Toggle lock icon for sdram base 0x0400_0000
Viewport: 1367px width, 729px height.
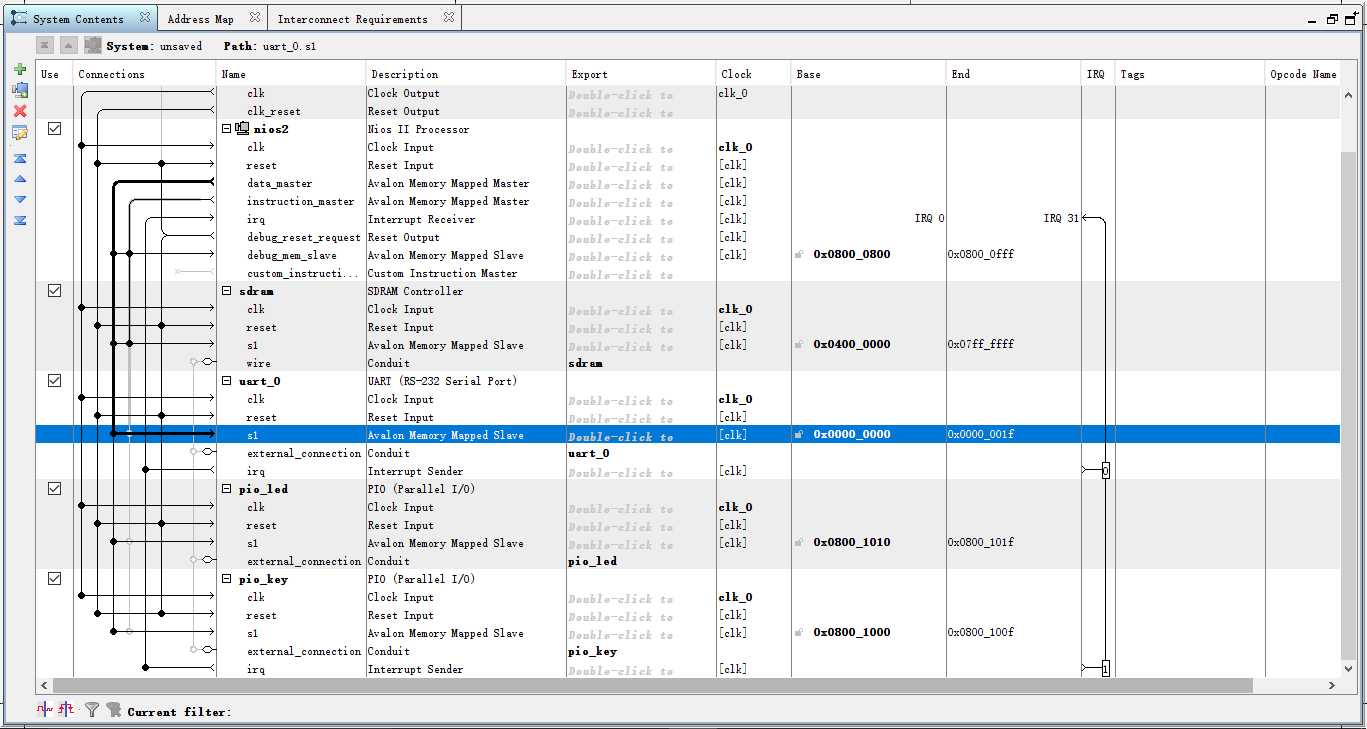coord(800,345)
